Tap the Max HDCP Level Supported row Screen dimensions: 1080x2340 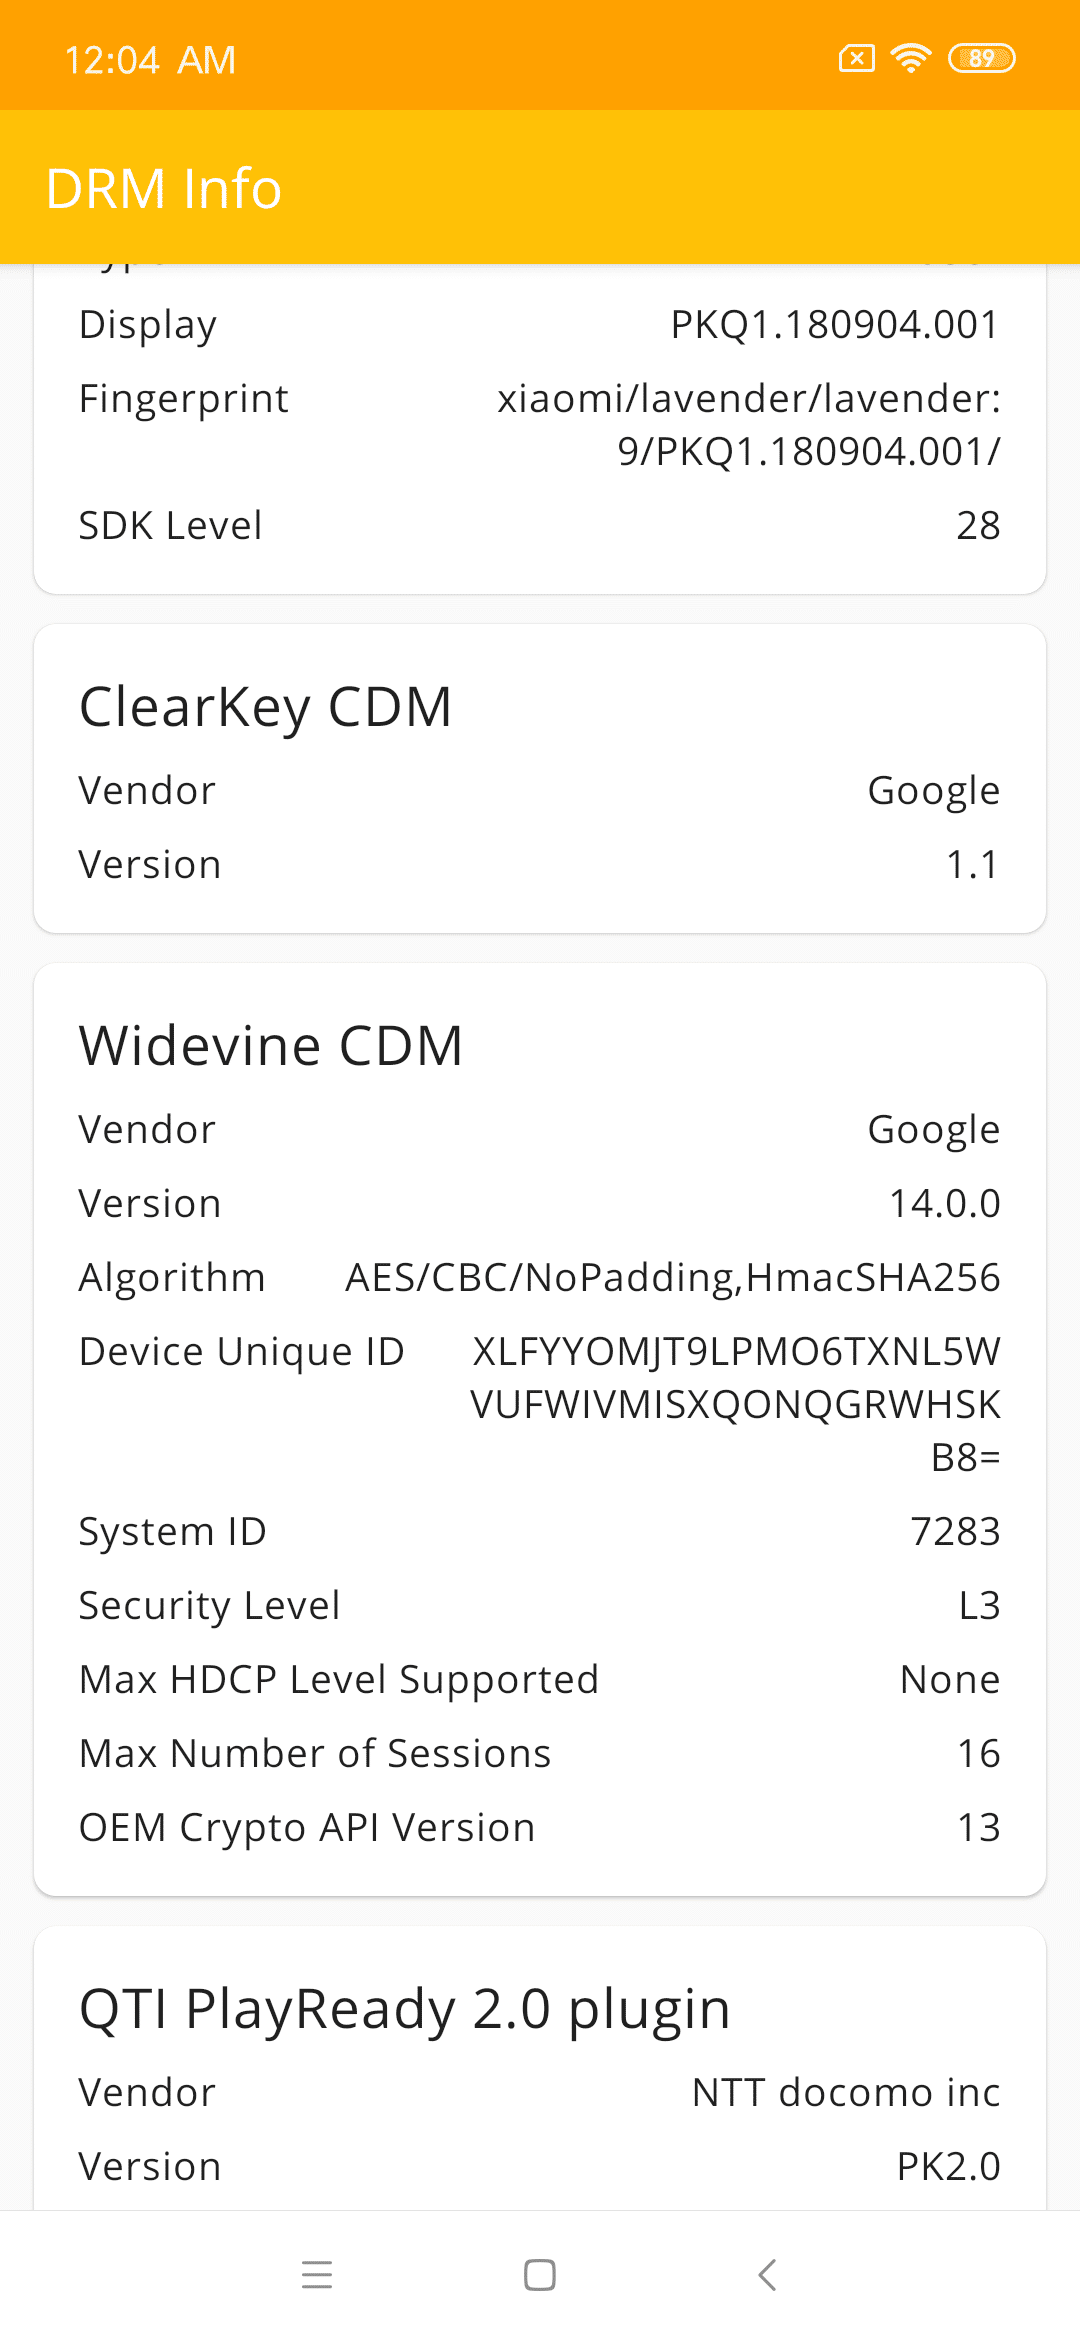[x=540, y=1679]
